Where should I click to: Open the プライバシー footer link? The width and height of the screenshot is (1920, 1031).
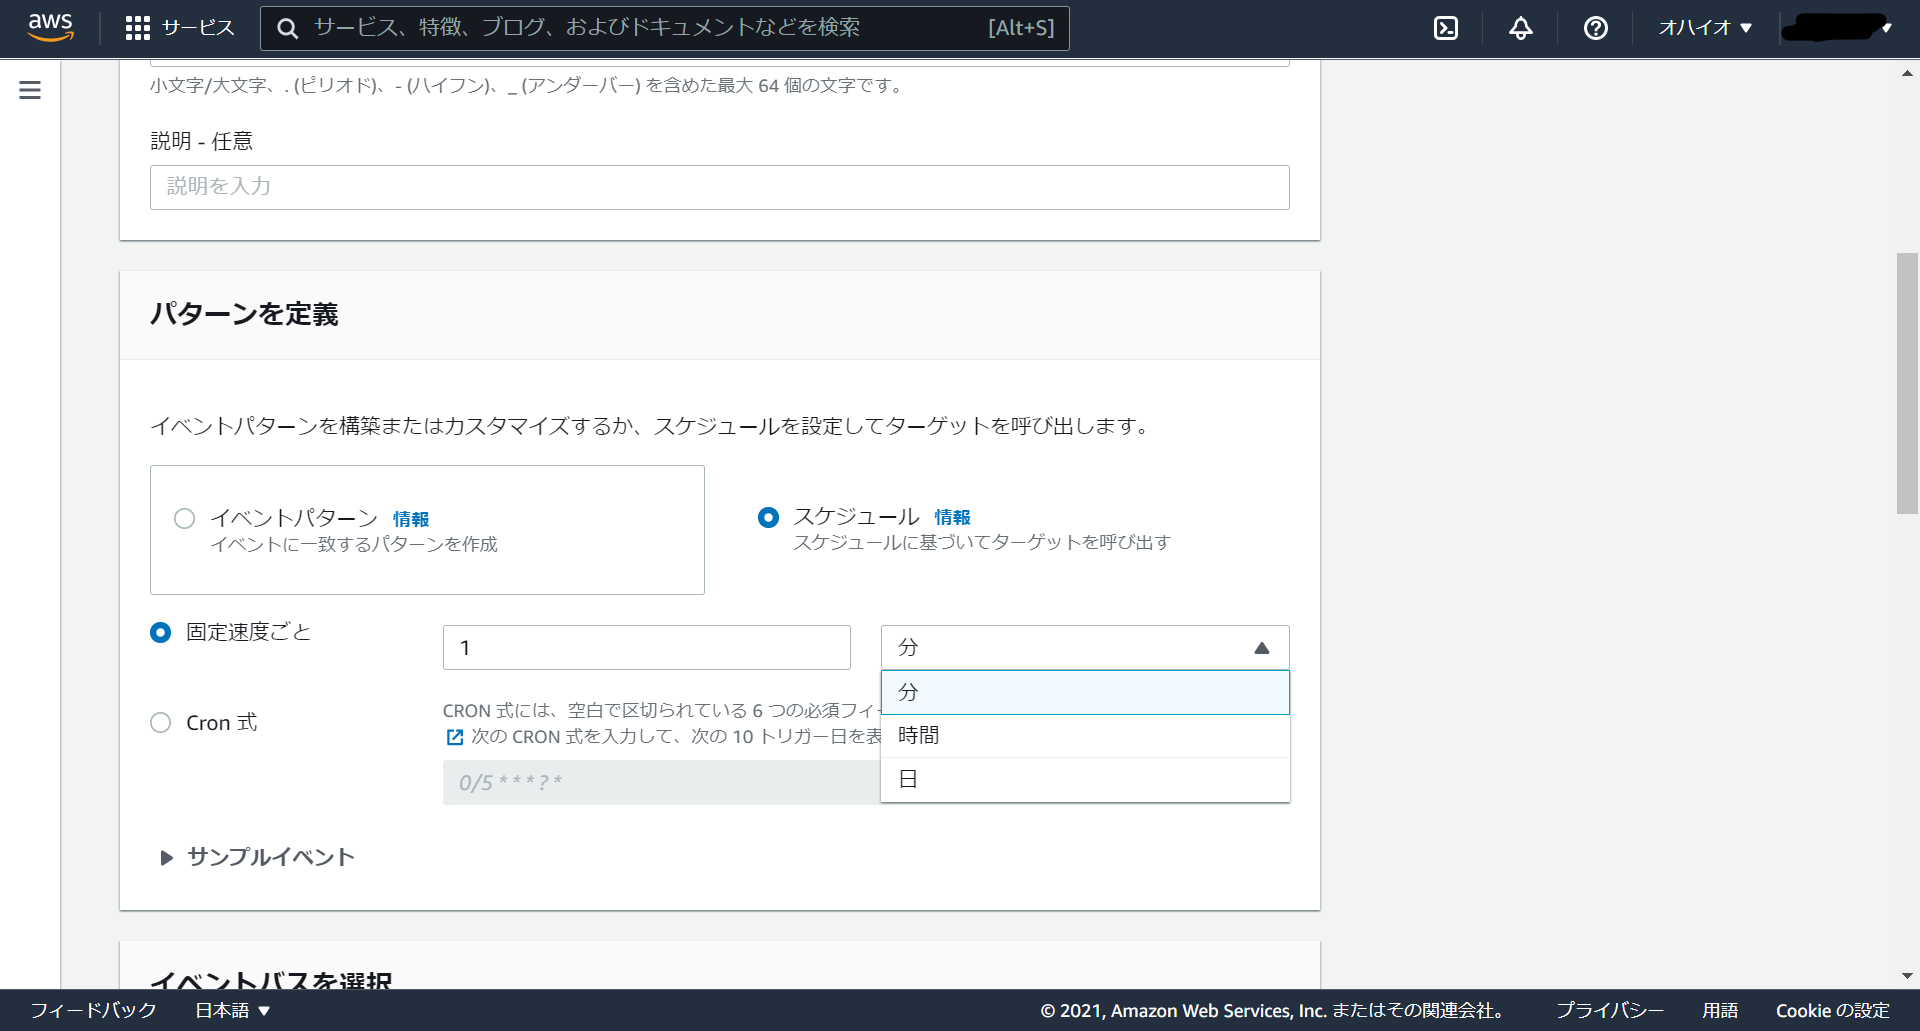pos(1610,1010)
